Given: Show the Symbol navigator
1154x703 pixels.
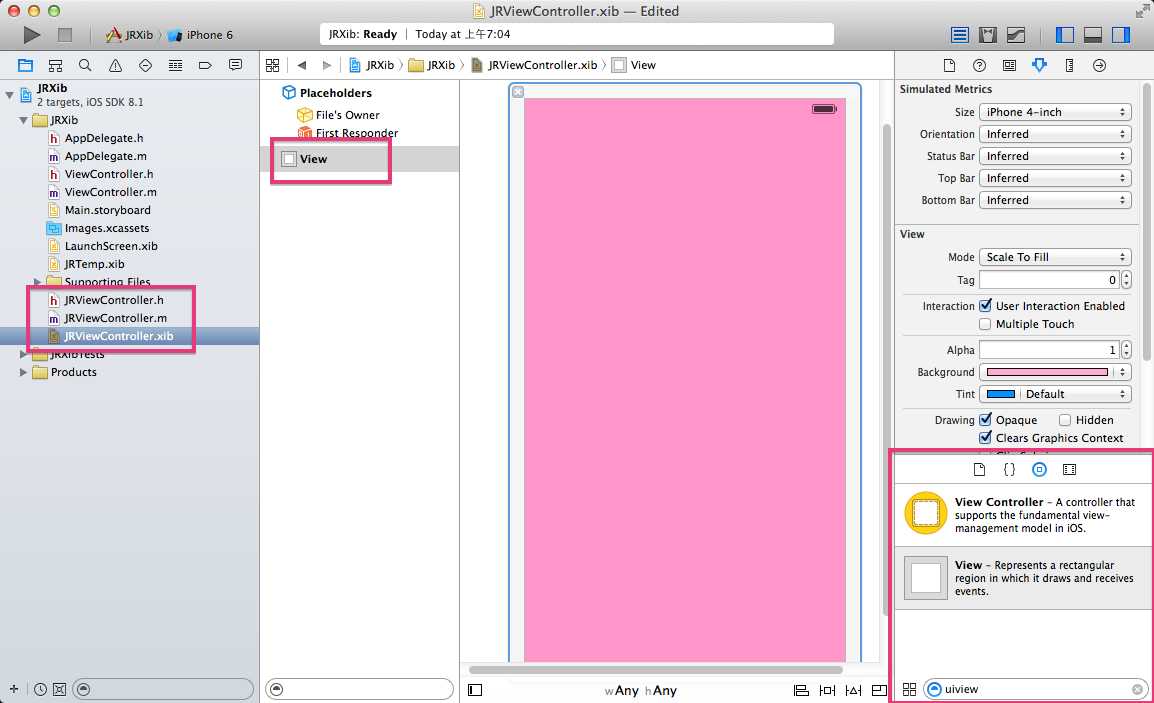Looking at the screenshot, I should pyautogui.click(x=55, y=66).
